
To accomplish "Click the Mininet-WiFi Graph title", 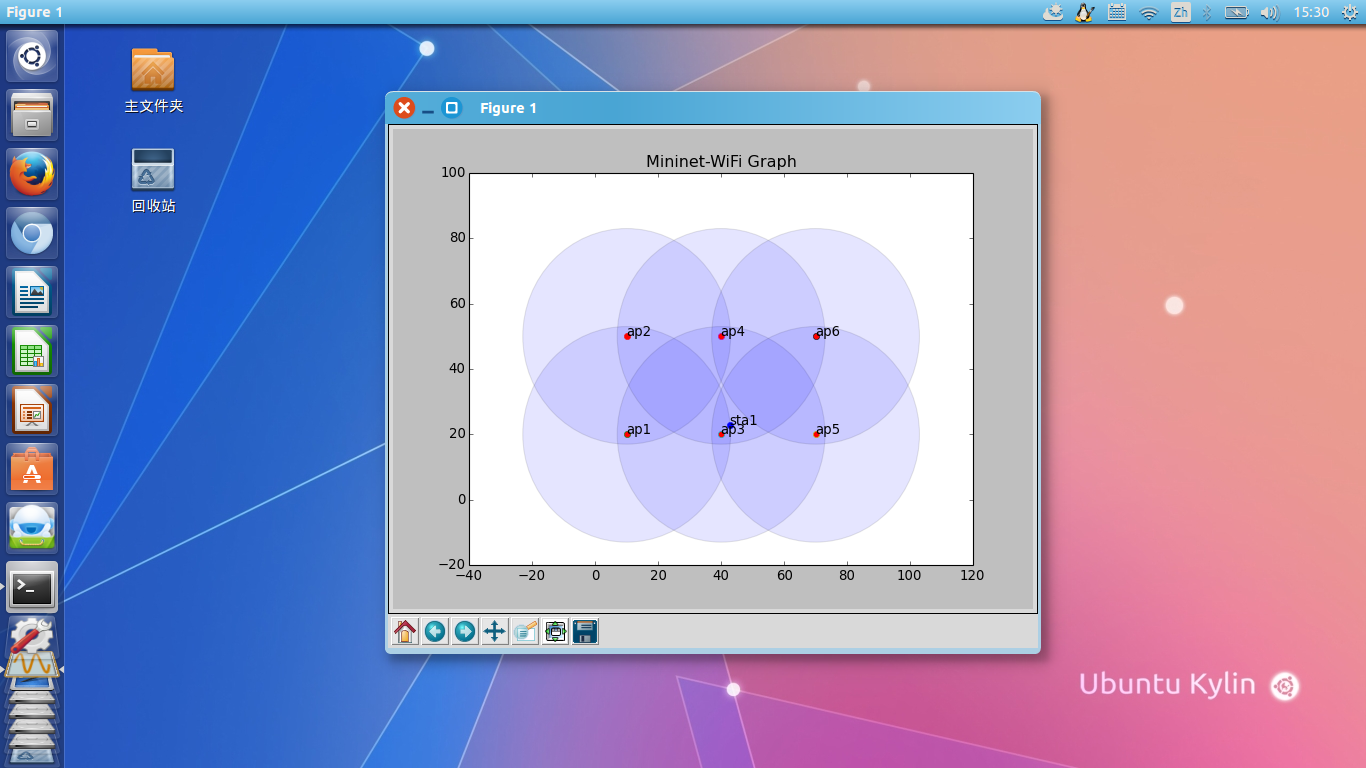I will tap(721, 161).
